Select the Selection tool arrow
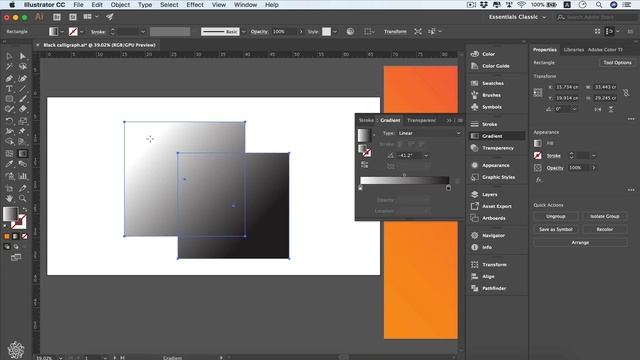Viewport: 640px width, 360px height. (x=9, y=56)
